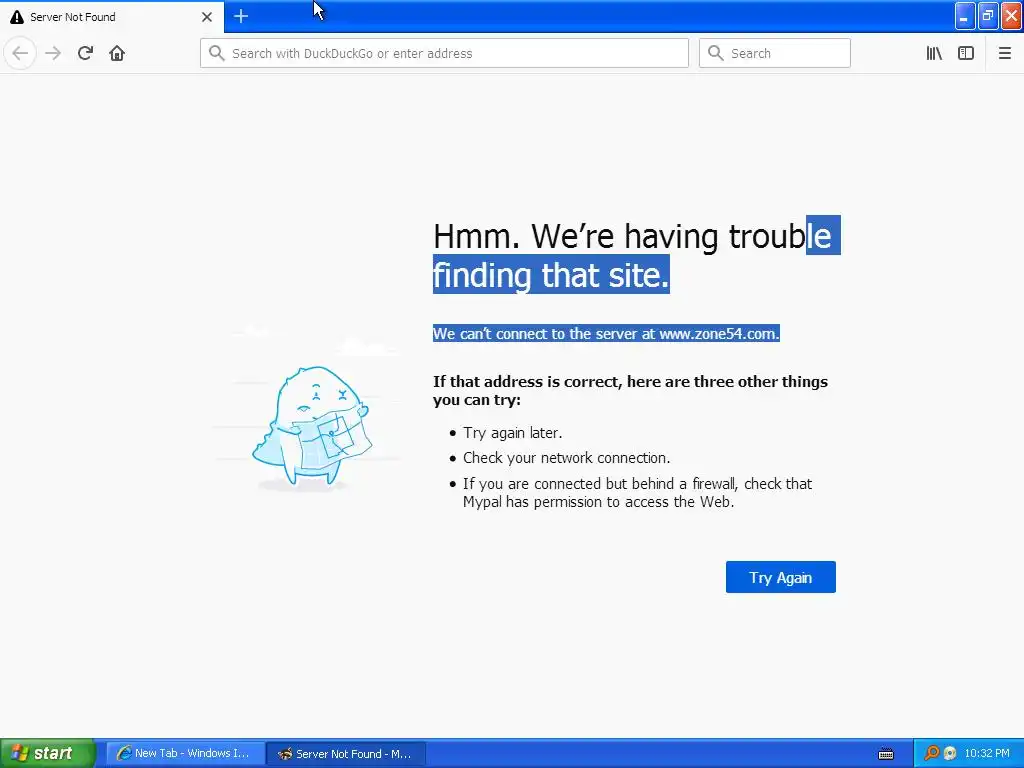This screenshot has height=768, width=1024.
Task: Click the magnifier icon in Search box
Action: (x=716, y=53)
